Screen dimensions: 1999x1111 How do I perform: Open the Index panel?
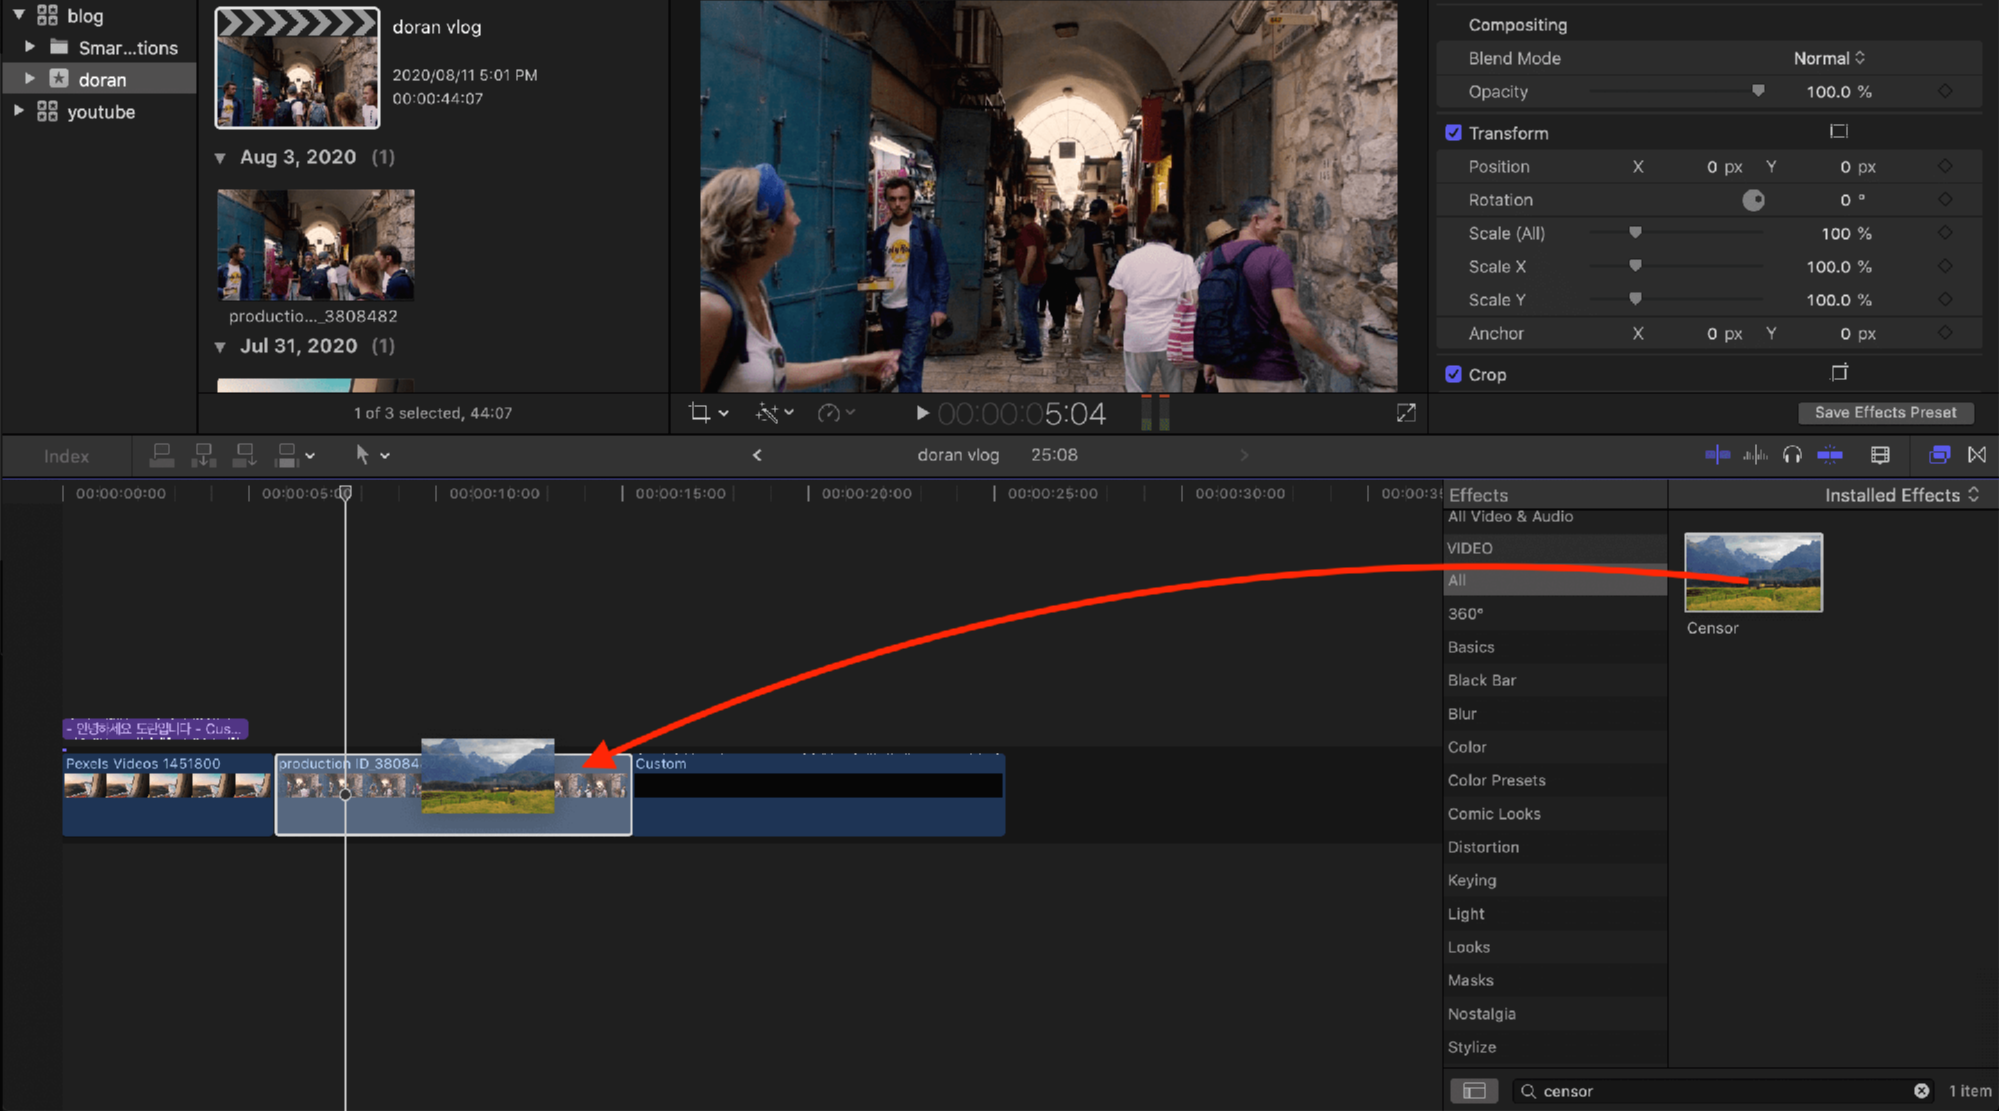point(66,456)
